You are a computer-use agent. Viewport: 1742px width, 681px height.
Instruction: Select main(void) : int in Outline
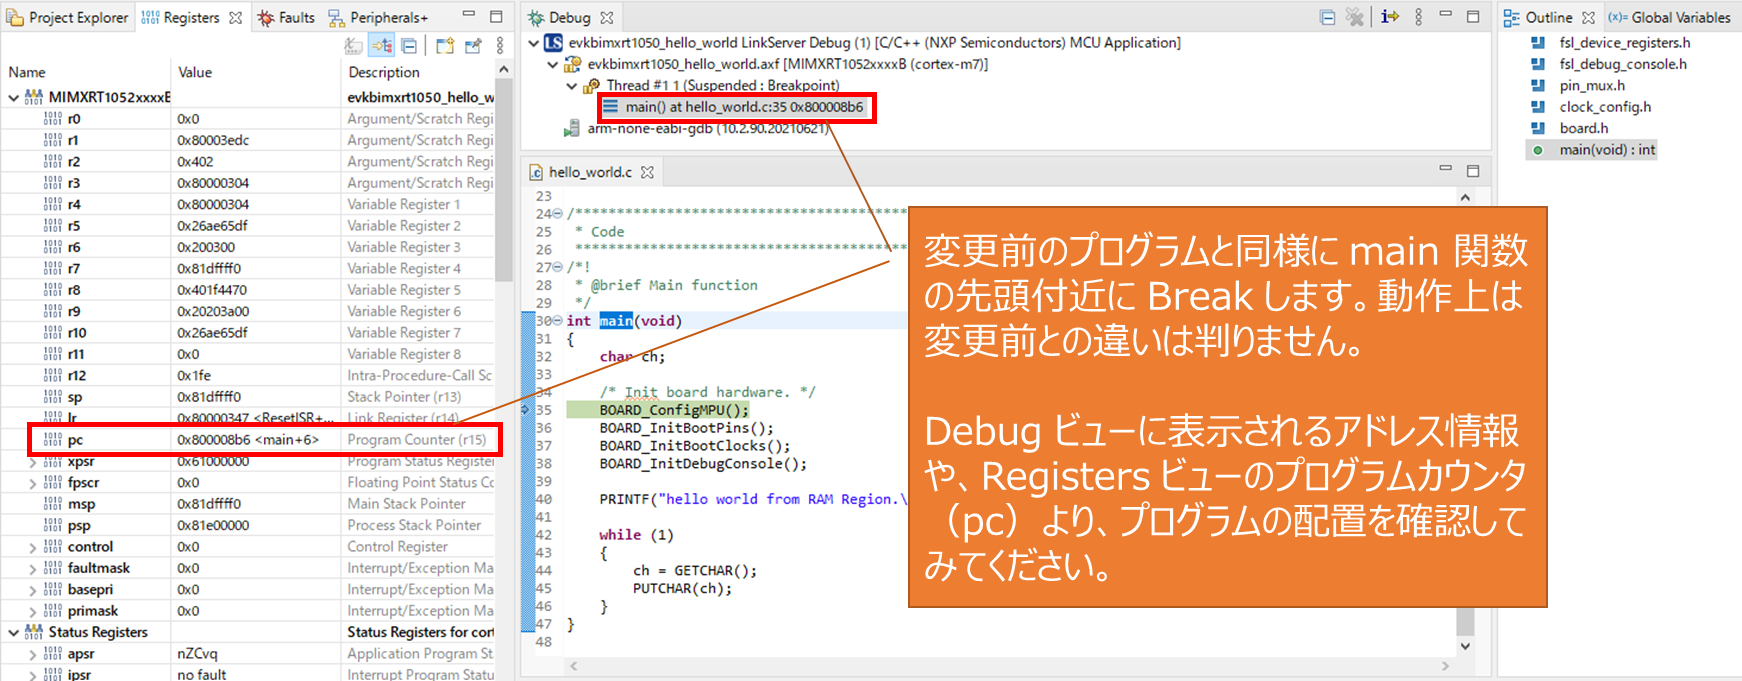pyautogui.click(x=1607, y=150)
